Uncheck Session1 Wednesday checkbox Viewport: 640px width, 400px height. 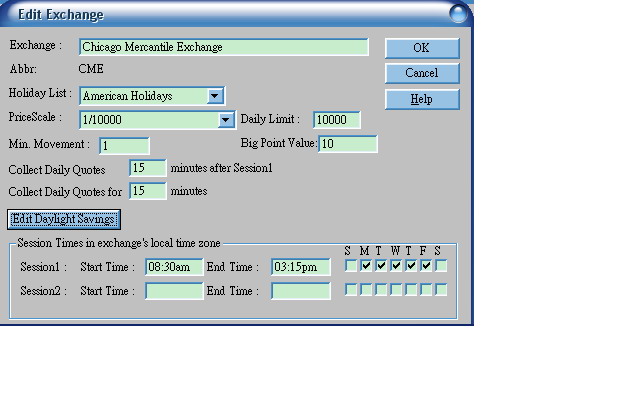pos(396,266)
